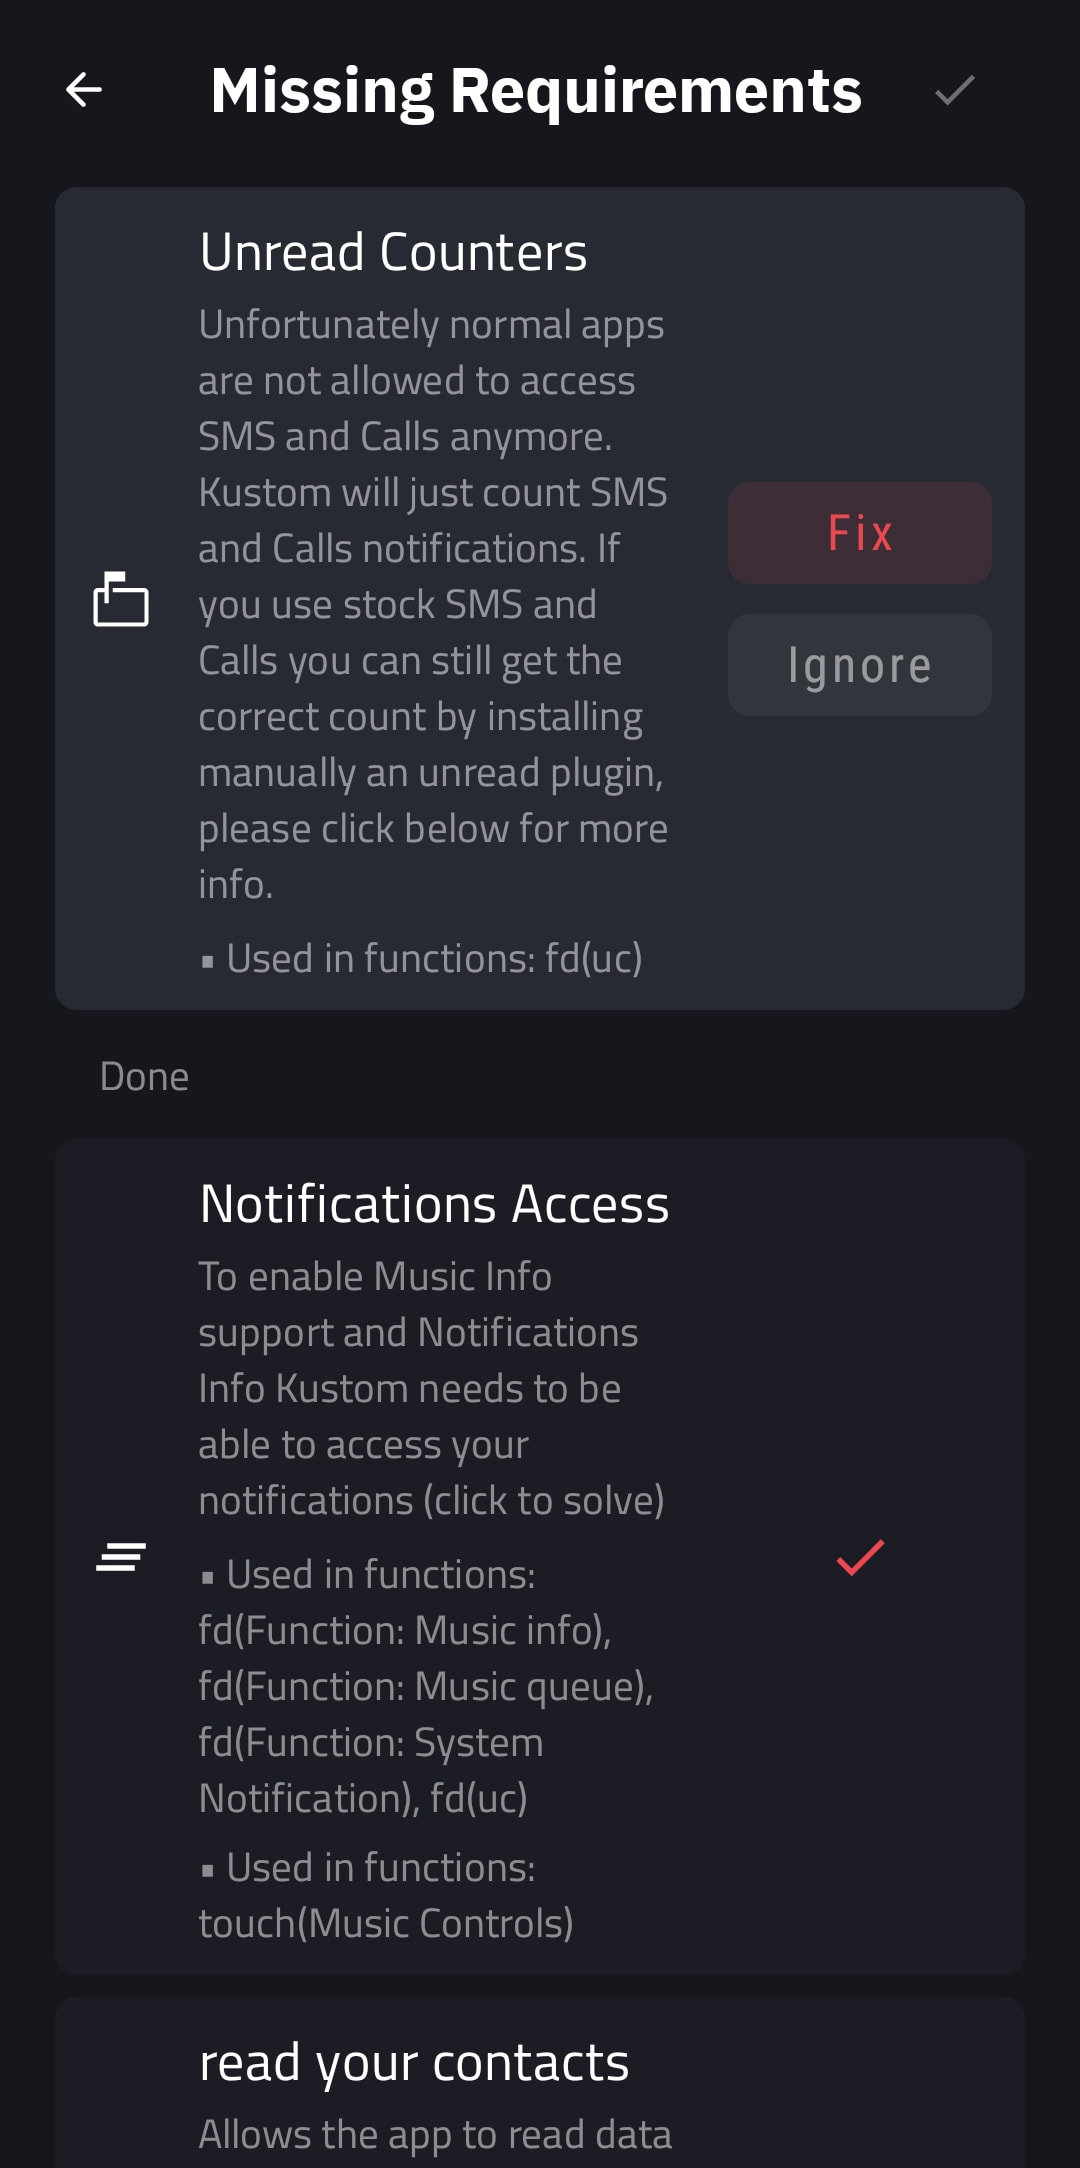The height and width of the screenshot is (2168, 1080).
Task: Tap the 'fd(Function: Music info)' entry
Action: pos(404,1630)
